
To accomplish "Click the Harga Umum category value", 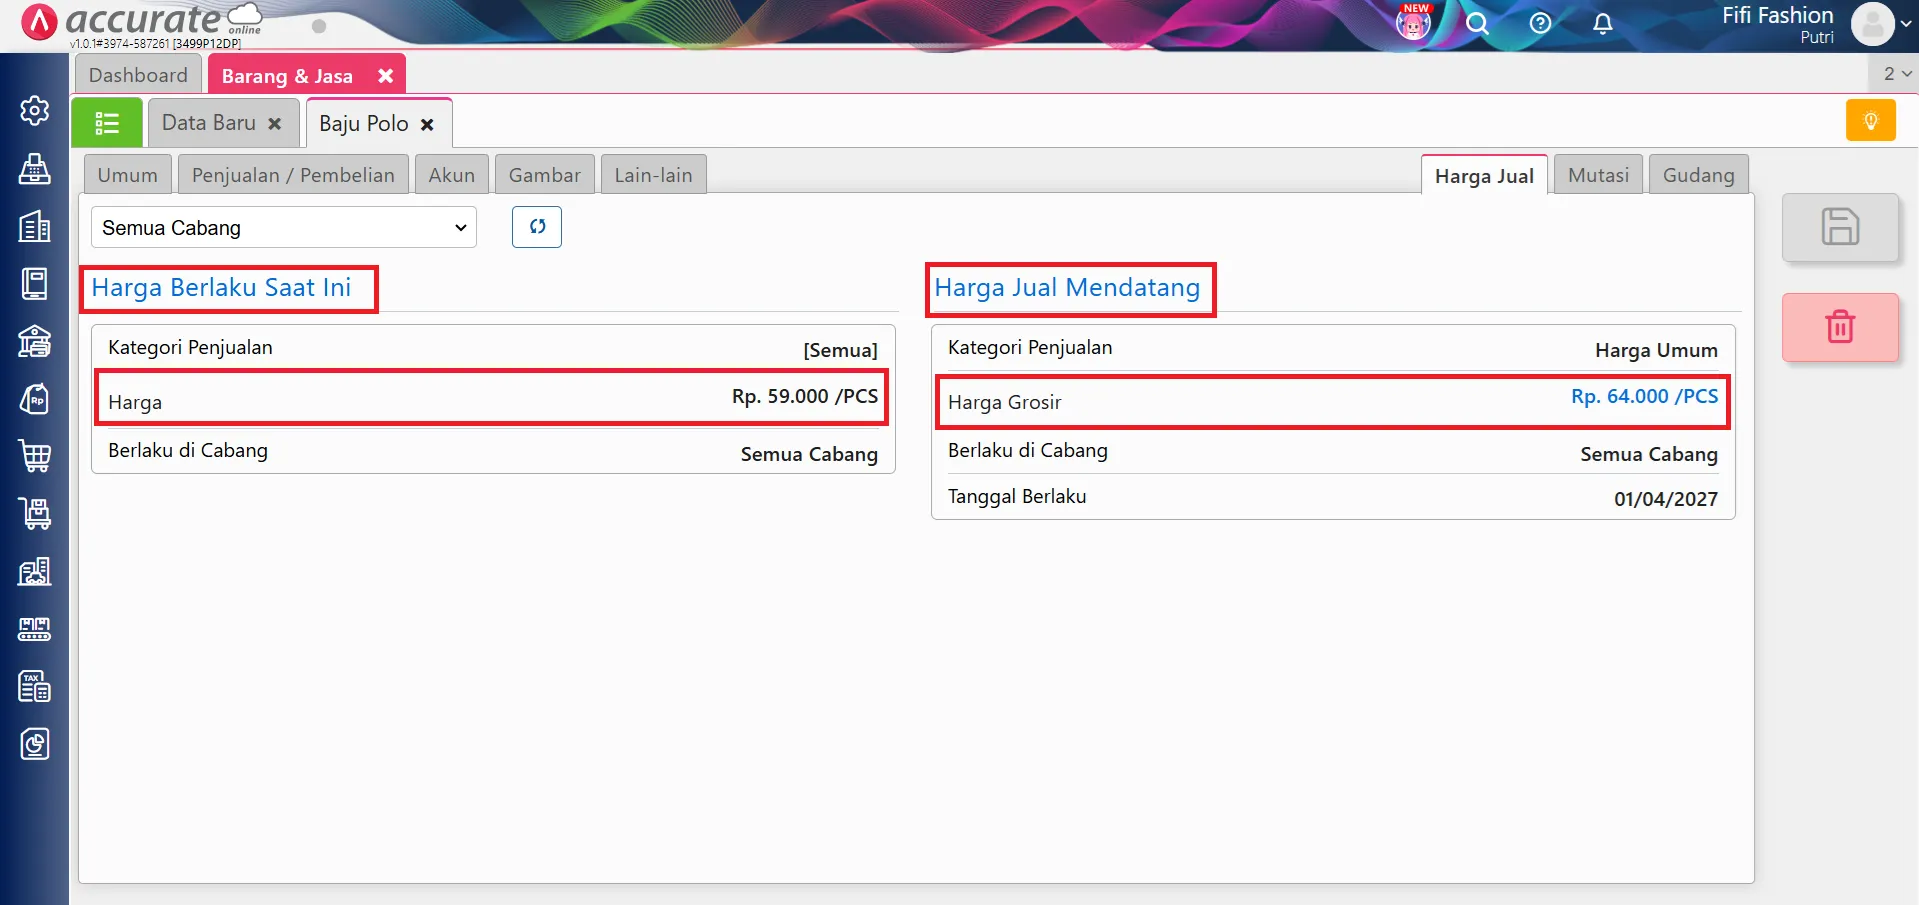I will click(x=1656, y=350).
